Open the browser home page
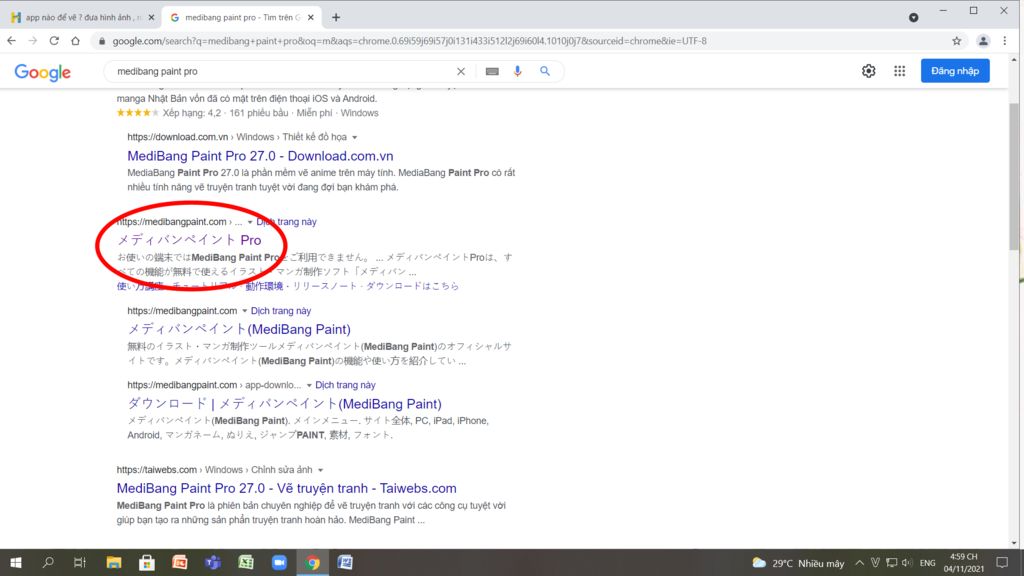This screenshot has height=576, width=1024. (x=76, y=40)
